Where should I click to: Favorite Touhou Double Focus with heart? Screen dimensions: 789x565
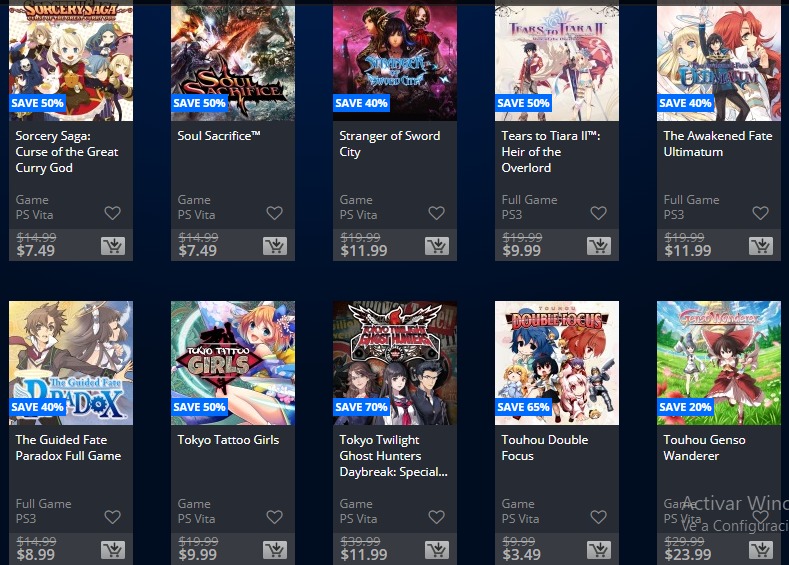598,517
